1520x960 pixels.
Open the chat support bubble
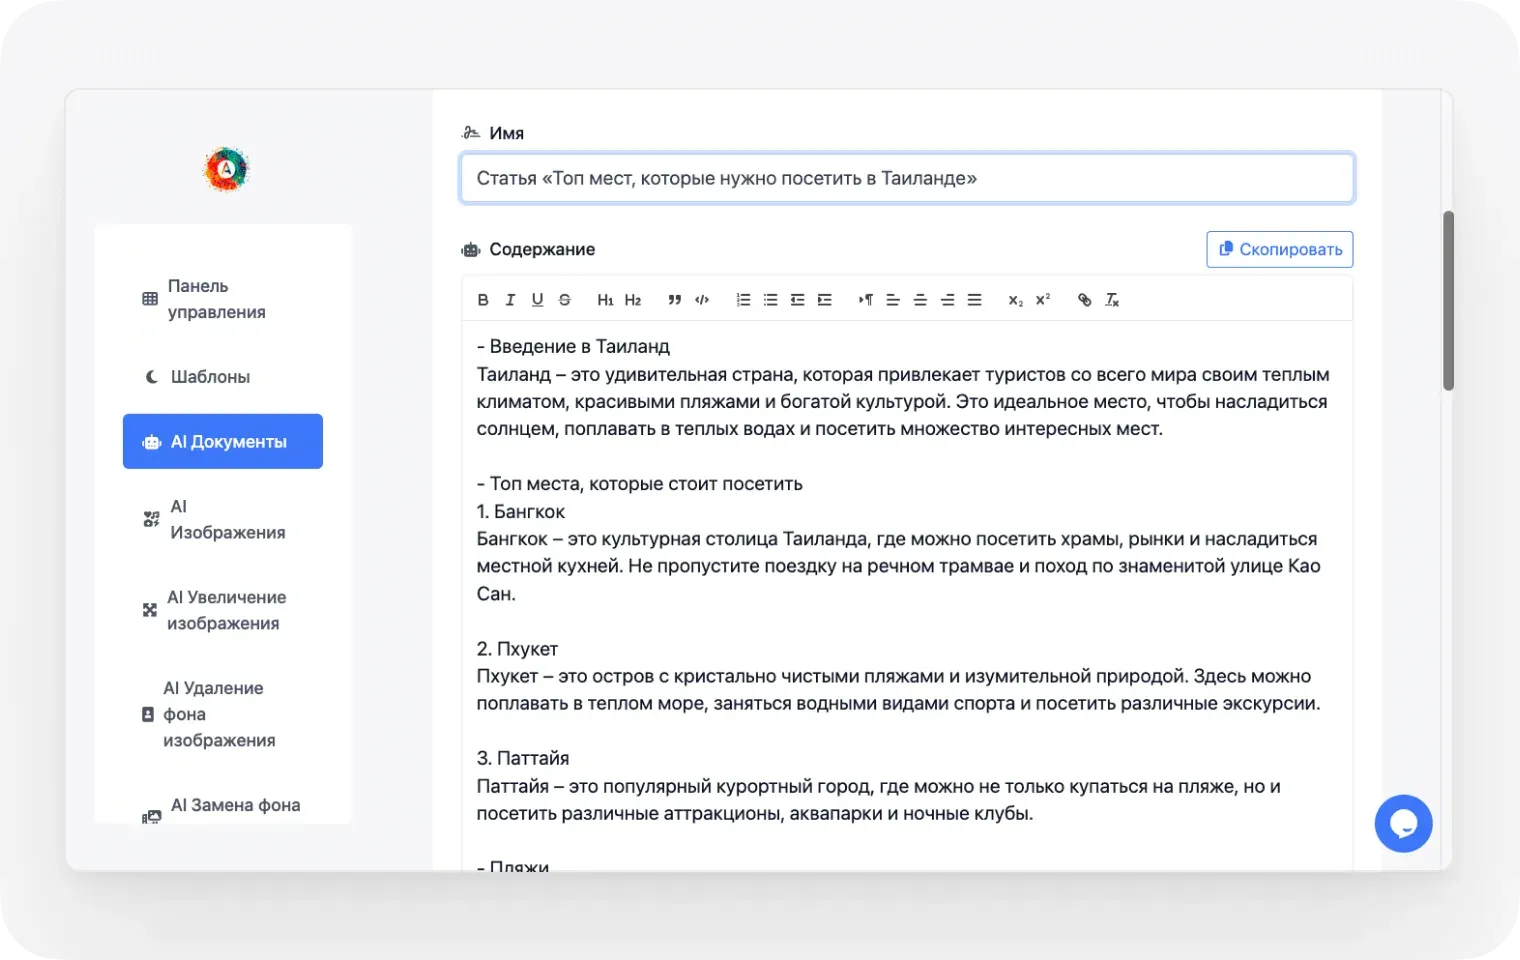click(1403, 823)
